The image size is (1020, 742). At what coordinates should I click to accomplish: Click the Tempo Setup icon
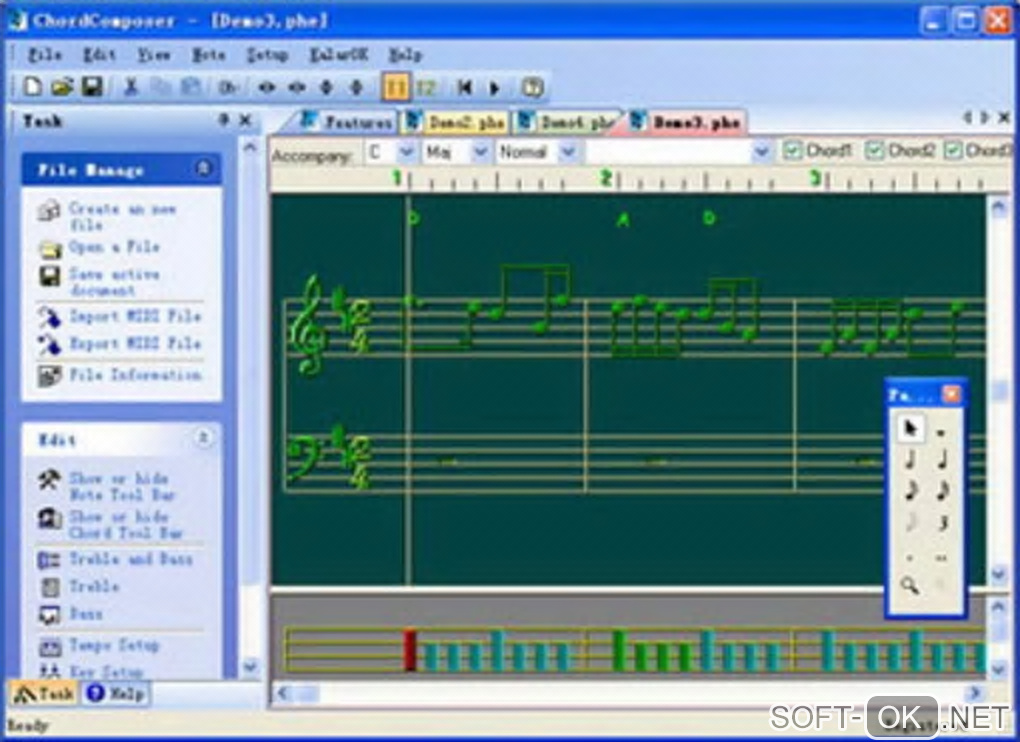(x=49, y=646)
